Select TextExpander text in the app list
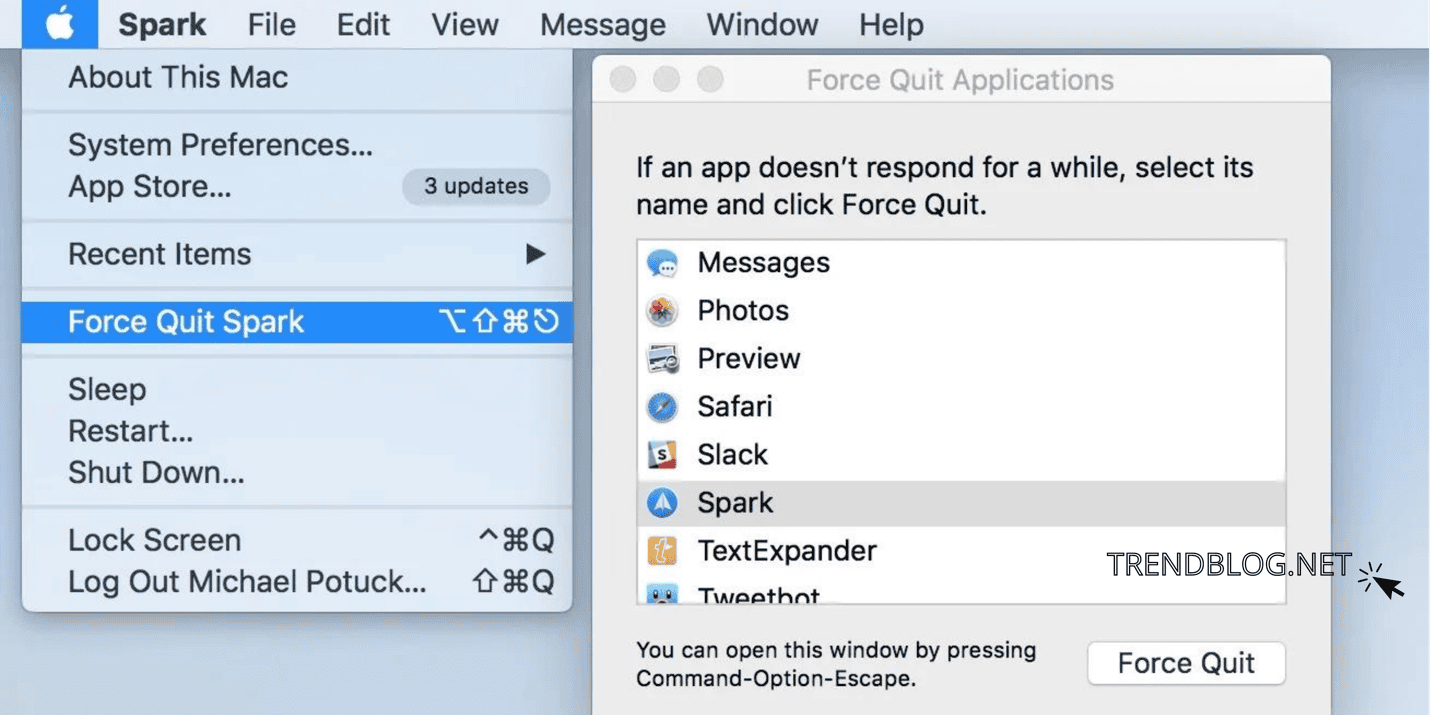The image size is (1430, 715). [787, 551]
